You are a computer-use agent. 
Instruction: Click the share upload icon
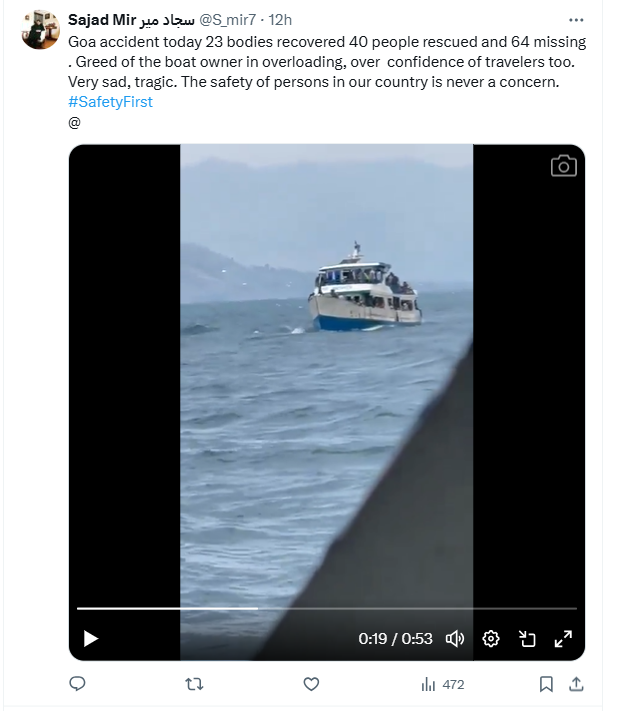click(x=576, y=684)
